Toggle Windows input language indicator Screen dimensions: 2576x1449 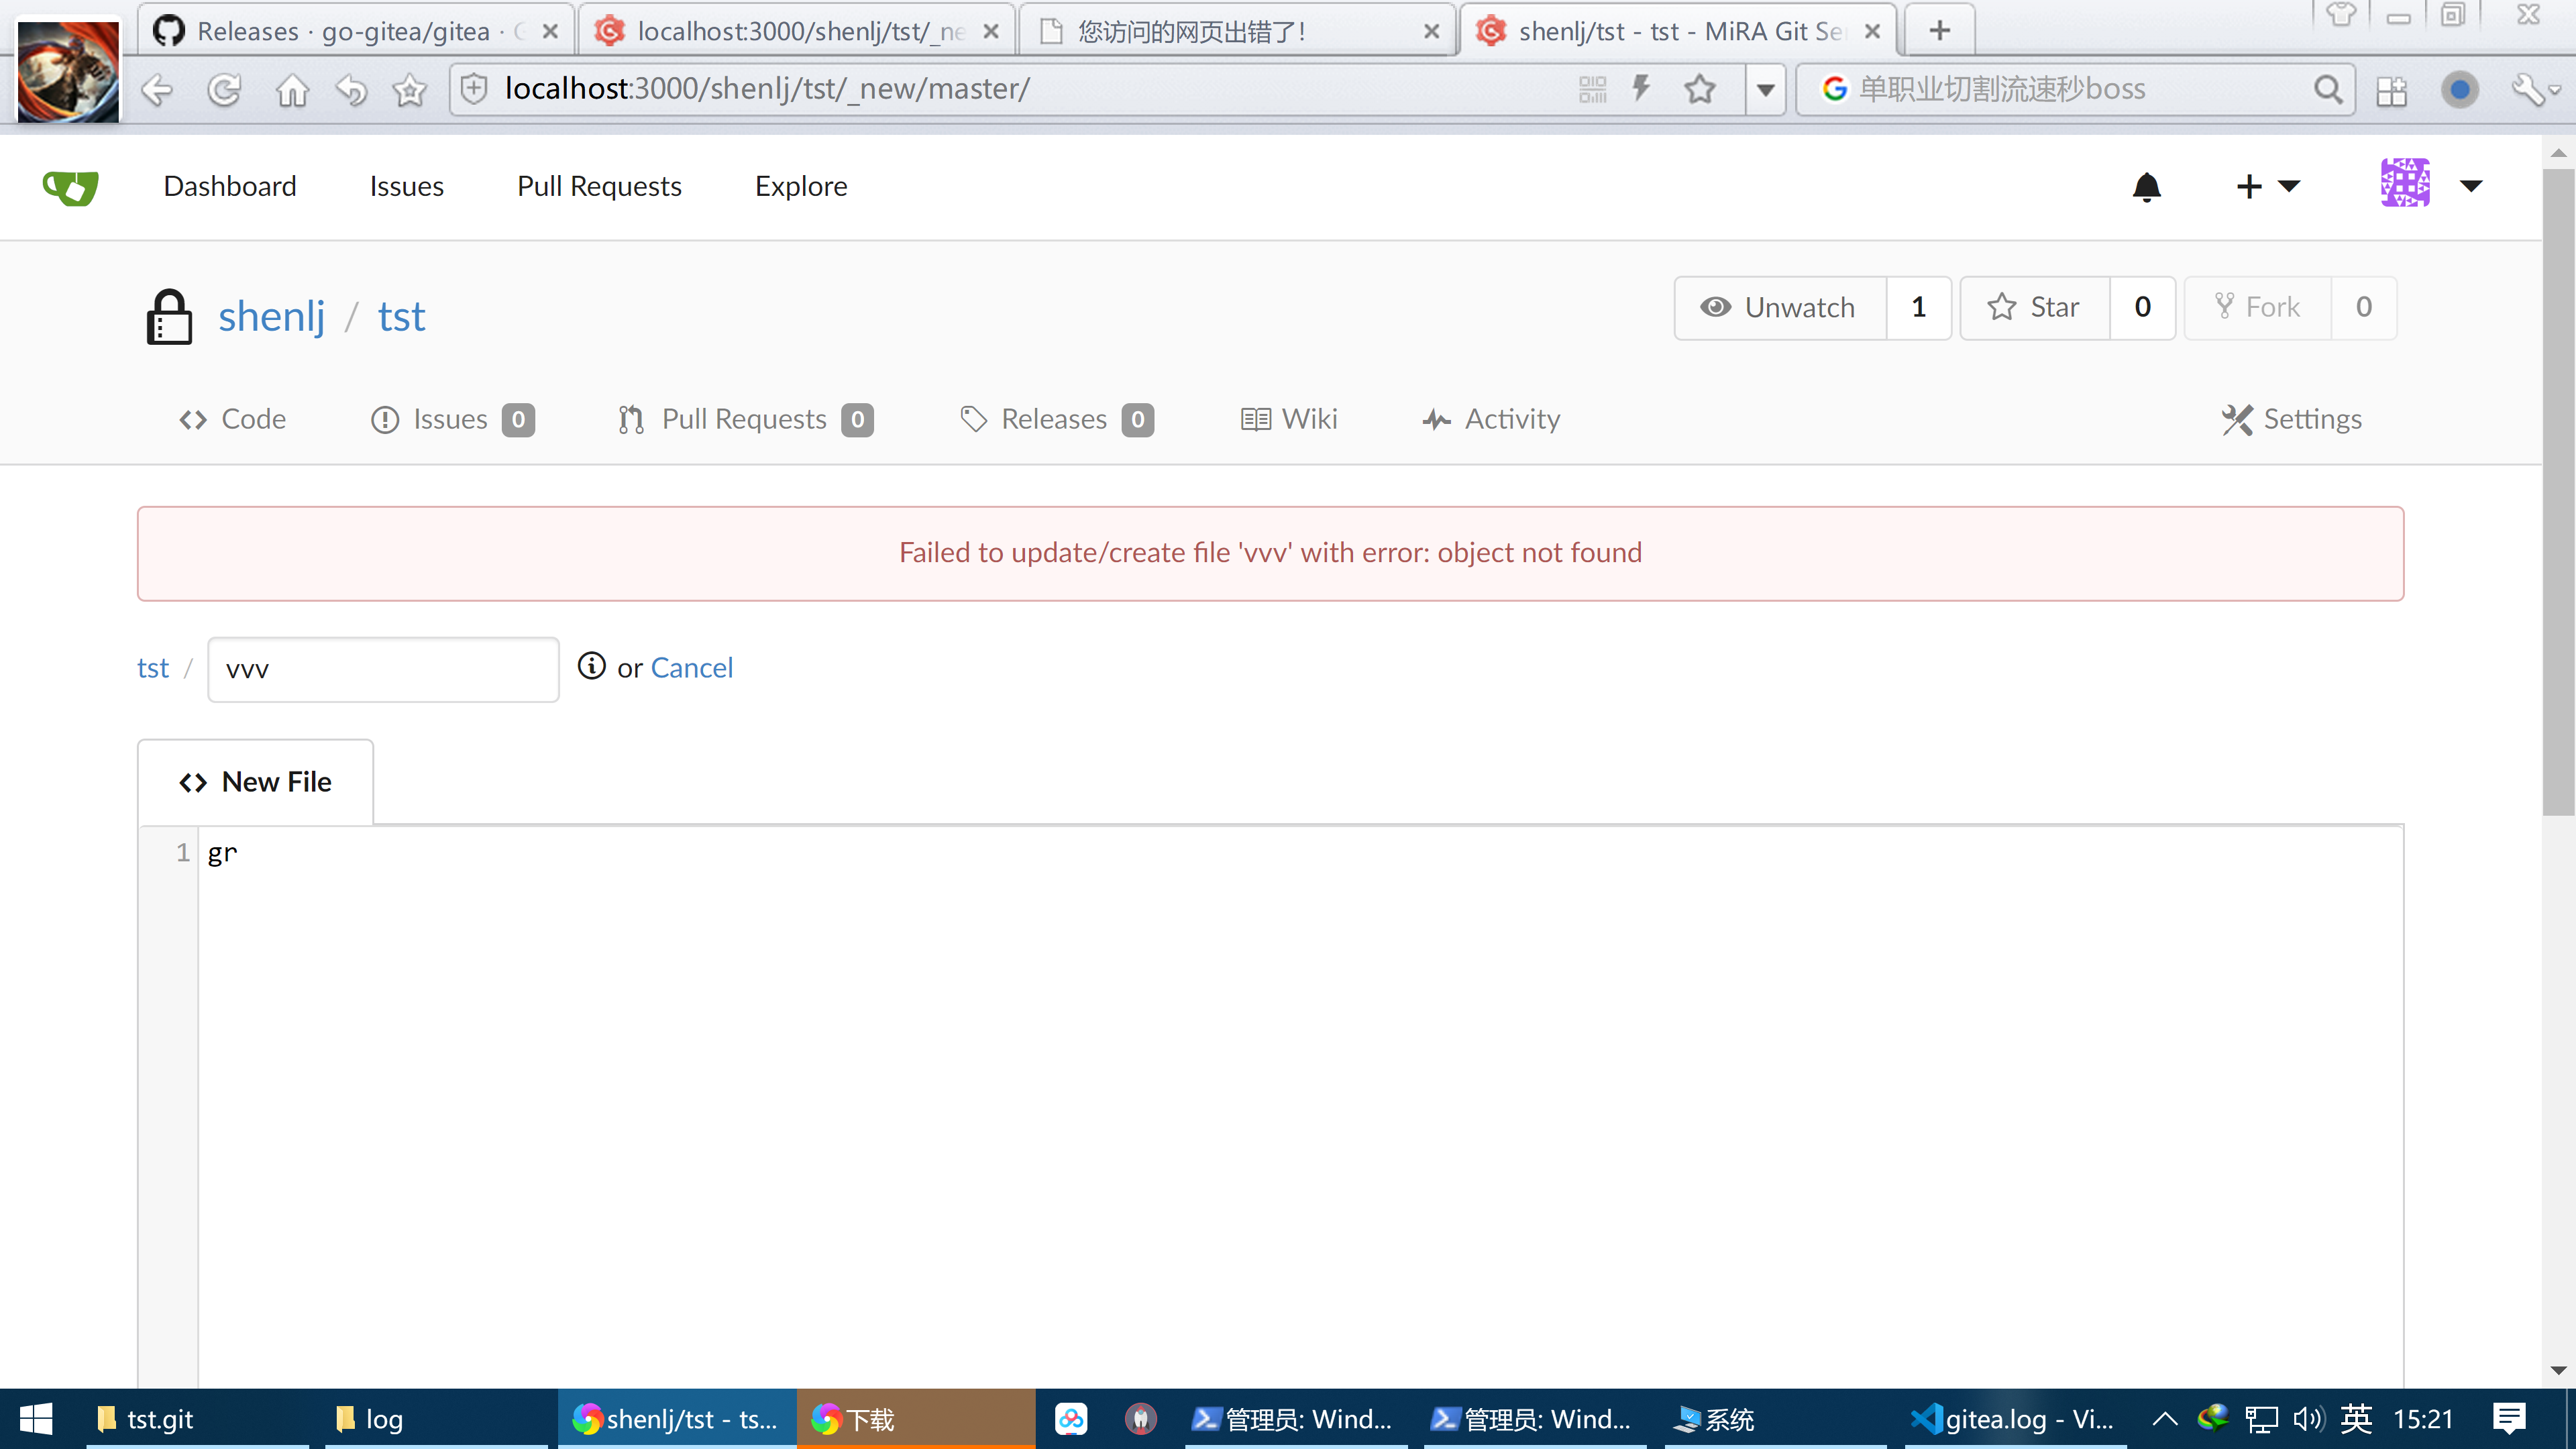[x=2355, y=1418]
